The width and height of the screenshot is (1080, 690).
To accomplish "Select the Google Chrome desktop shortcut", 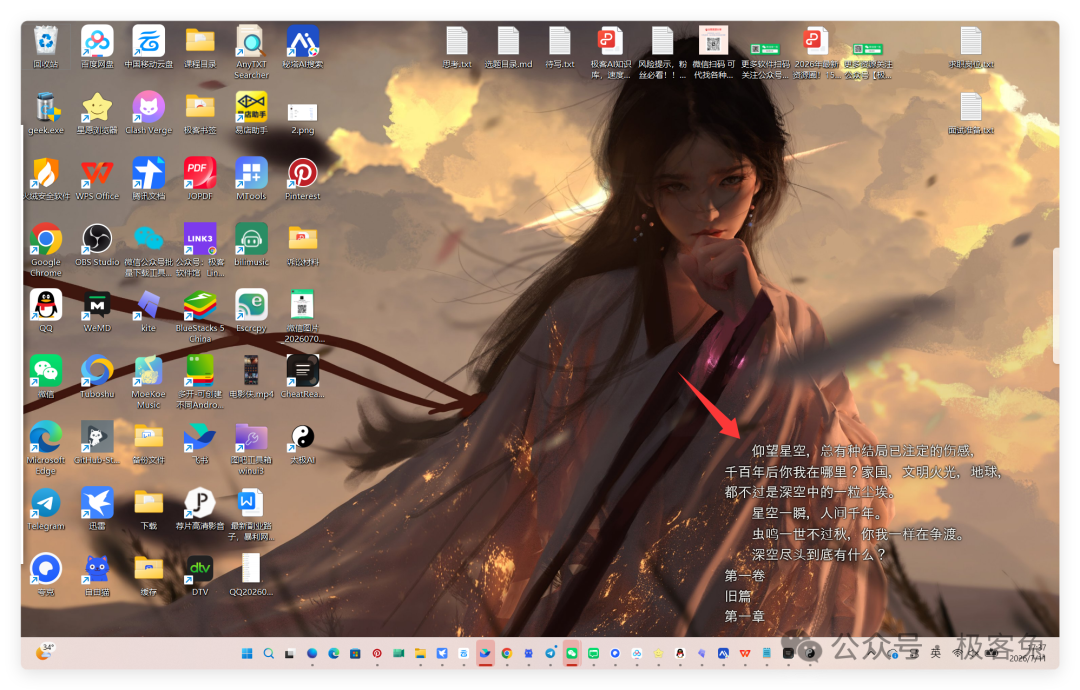I will pyautogui.click(x=45, y=250).
